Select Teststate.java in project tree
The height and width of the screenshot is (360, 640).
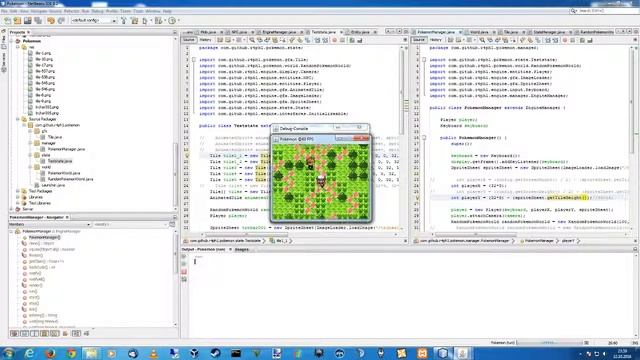click(60, 161)
